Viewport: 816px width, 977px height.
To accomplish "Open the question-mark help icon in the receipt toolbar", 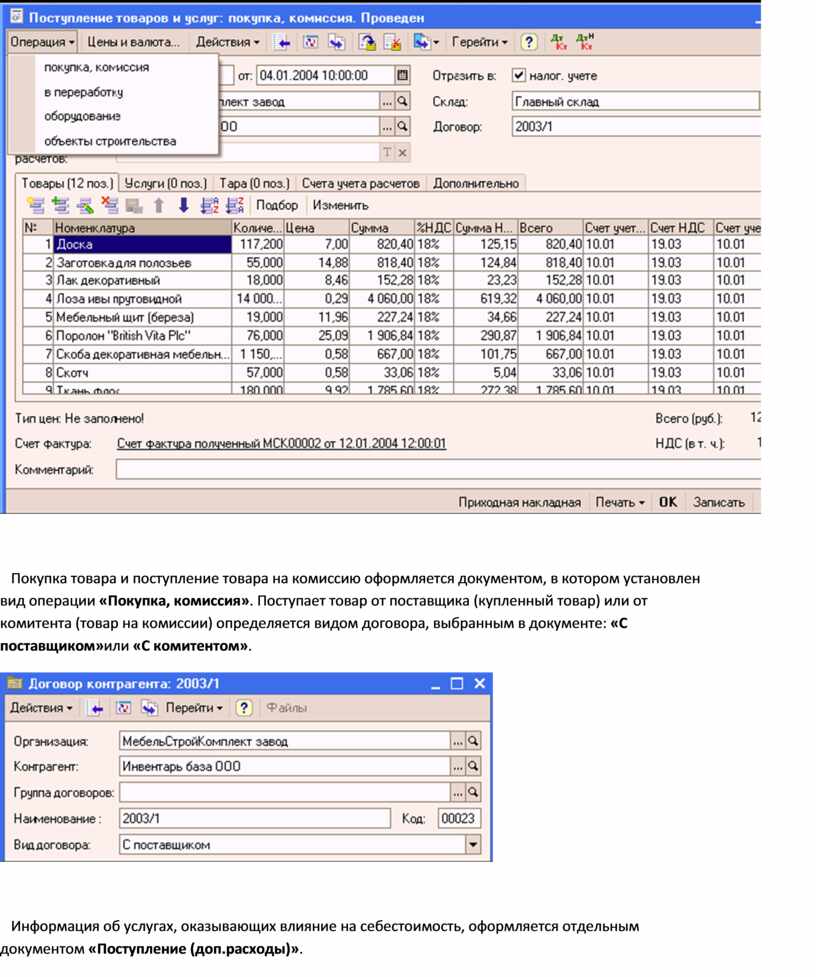I will point(528,42).
